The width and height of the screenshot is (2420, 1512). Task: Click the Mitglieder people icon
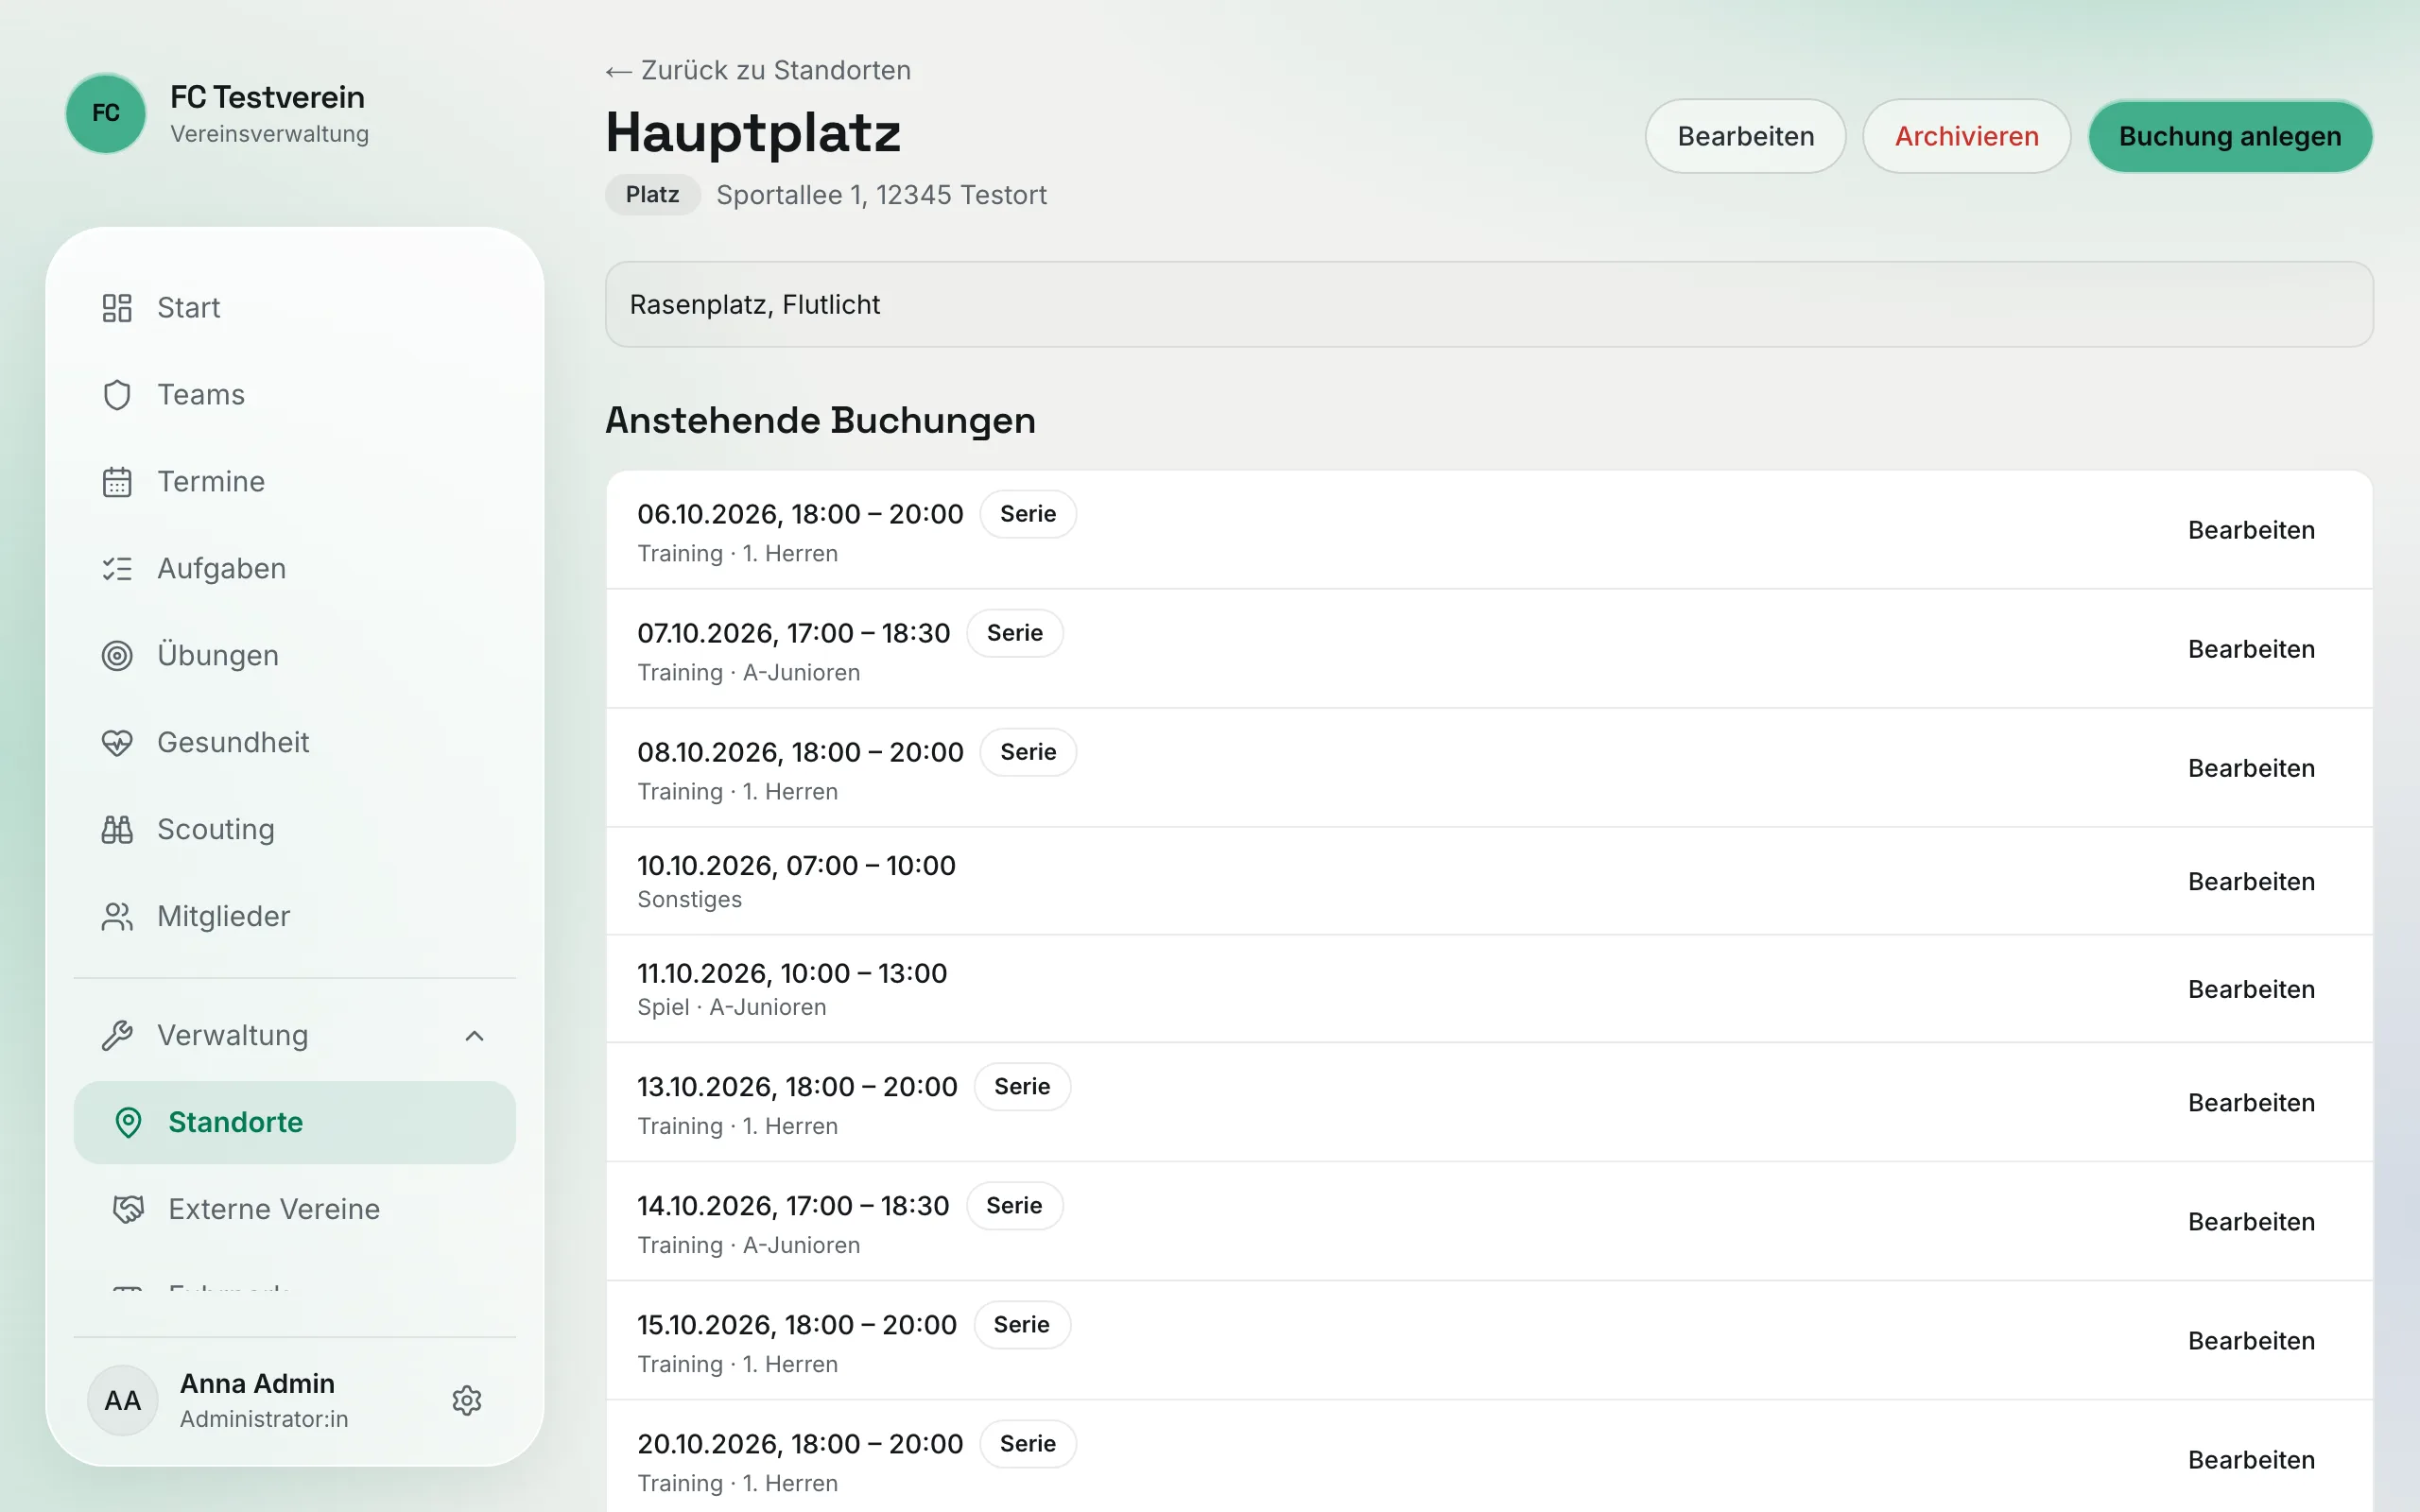coord(117,917)
